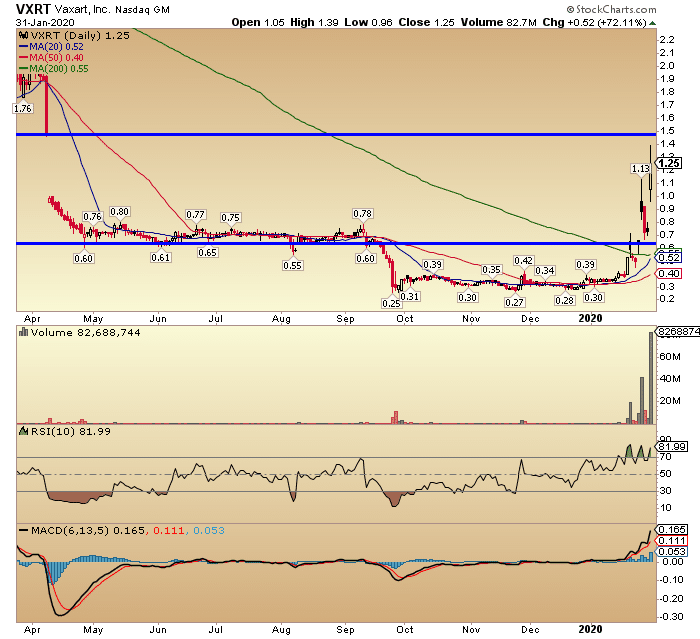The image size is (700, 639).
Task: Click the 2.2 label atop the price axis
Action: pyautogui.click(x=667, y=40)
